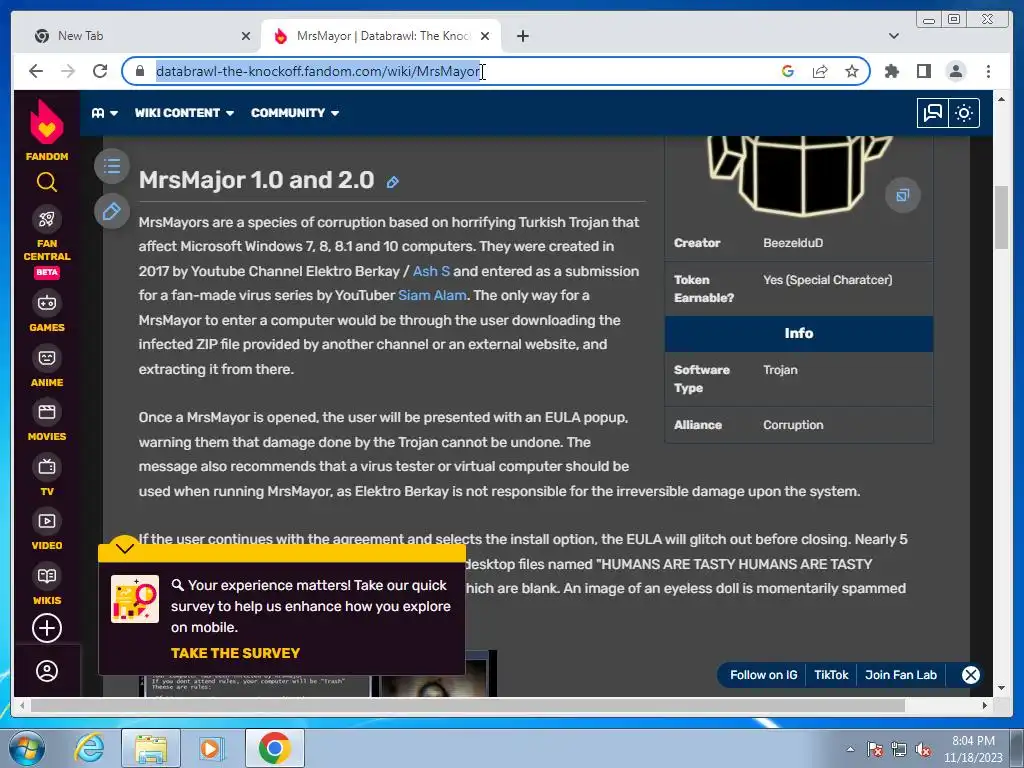The image size is (1024, 768).
Task: View site info via the padlock icon
Action: point(140,71)
